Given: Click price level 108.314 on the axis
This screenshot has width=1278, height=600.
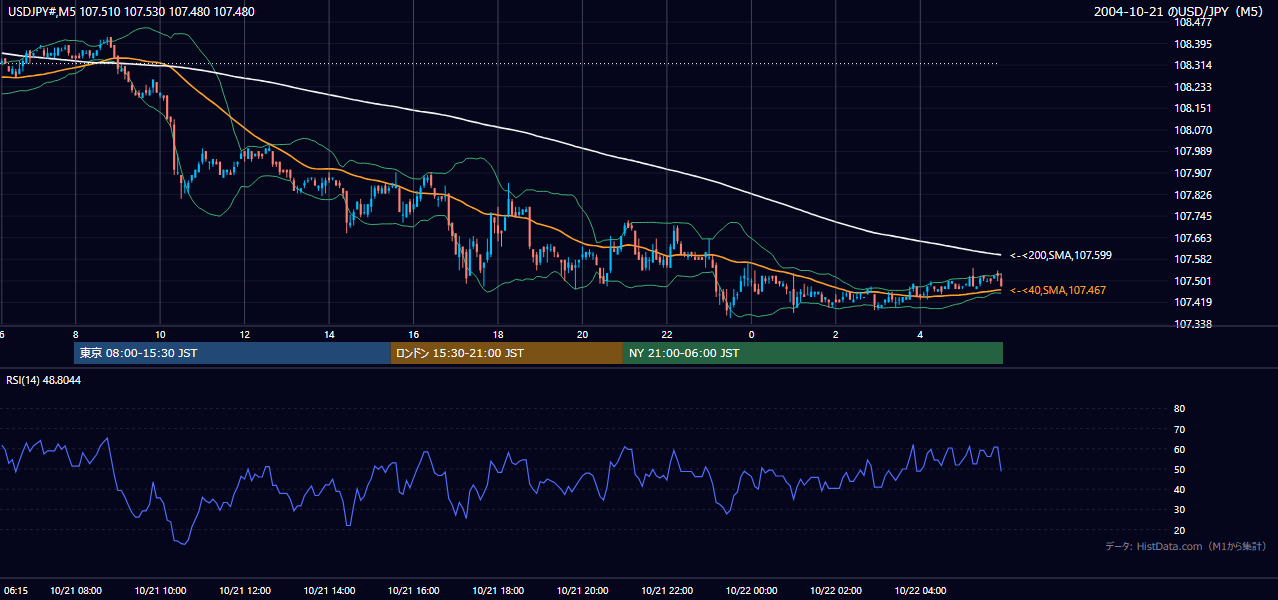Looking at the screenshot, I should click(1192, 65).
